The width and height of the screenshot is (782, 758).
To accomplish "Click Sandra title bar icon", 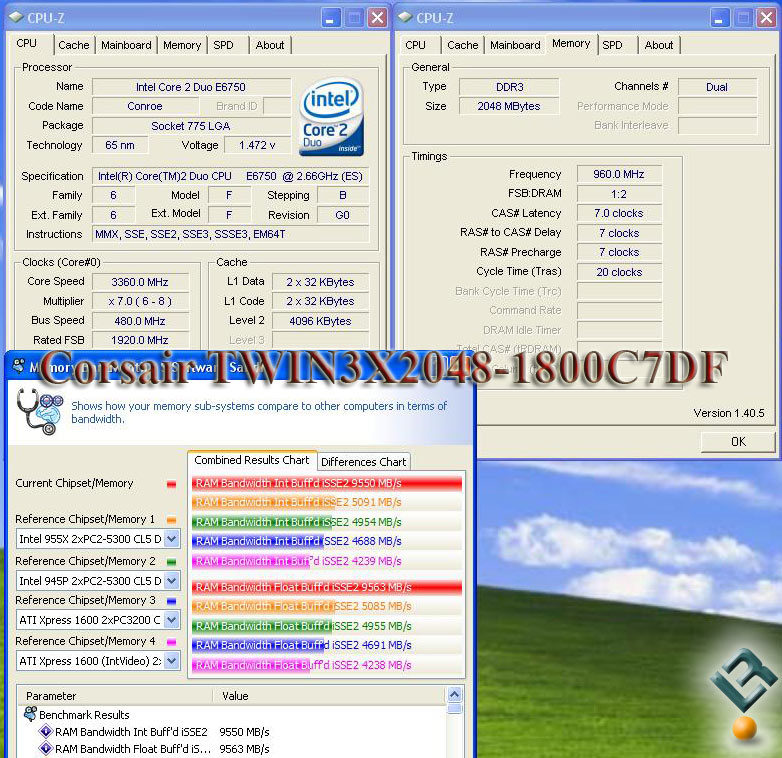I will (19, 366).
